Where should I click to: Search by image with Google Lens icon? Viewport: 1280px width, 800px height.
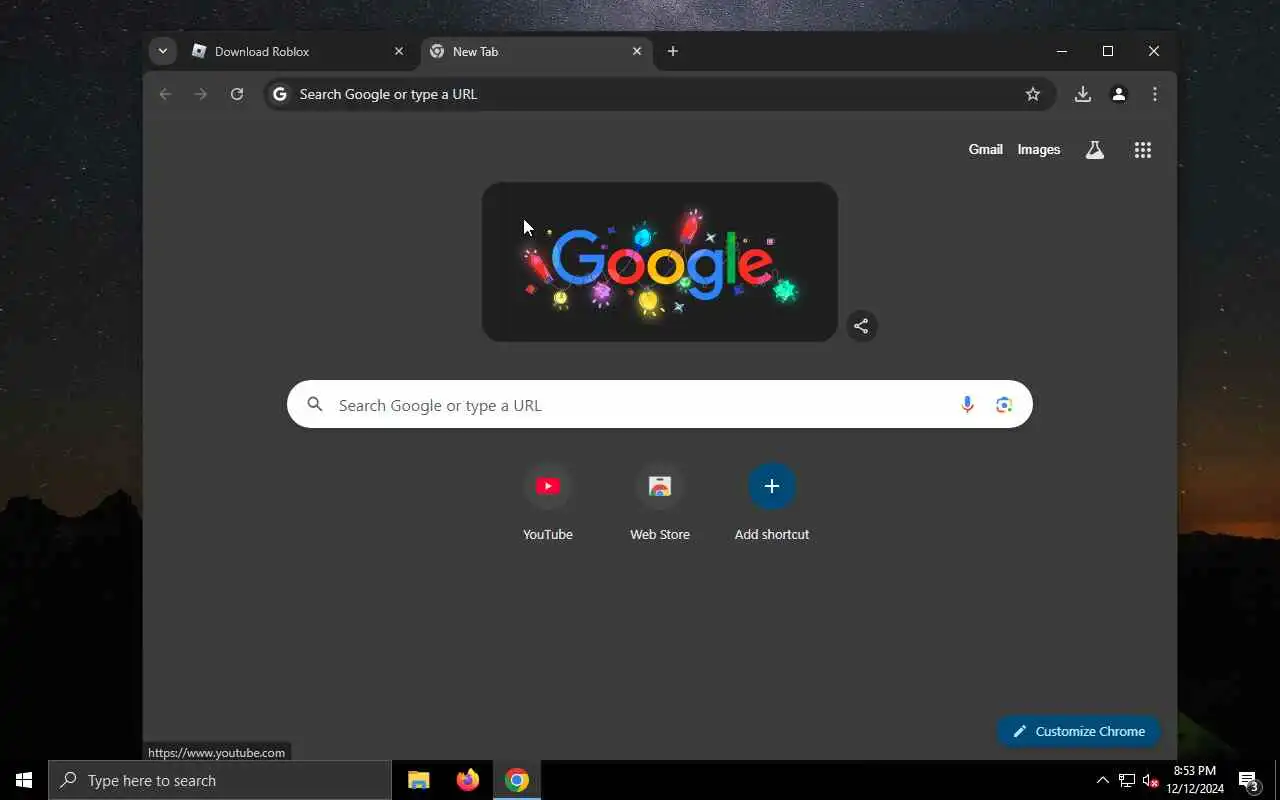pyautogui.click(x=1004, y=405)
